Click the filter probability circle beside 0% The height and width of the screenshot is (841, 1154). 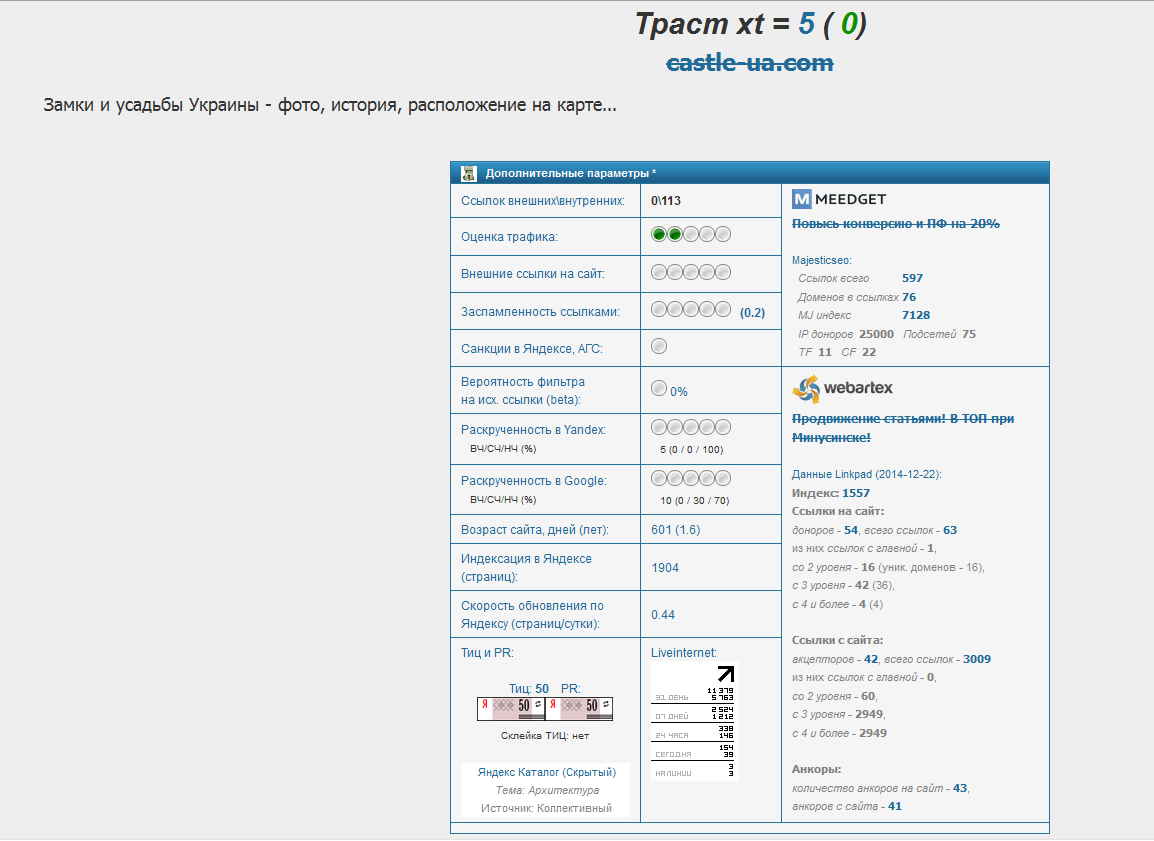(x=659, y=388)
